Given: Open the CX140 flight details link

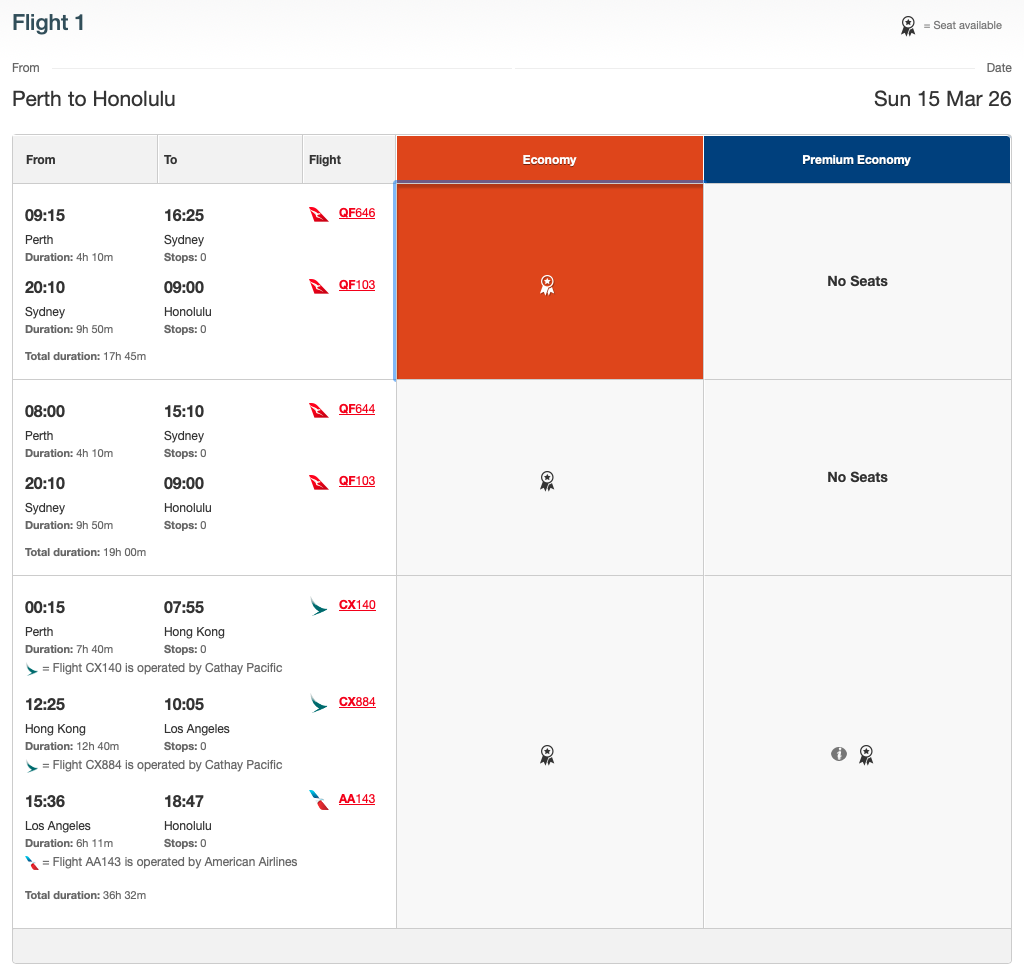Looking at the screenshot, I should click(x=357, y=605).
